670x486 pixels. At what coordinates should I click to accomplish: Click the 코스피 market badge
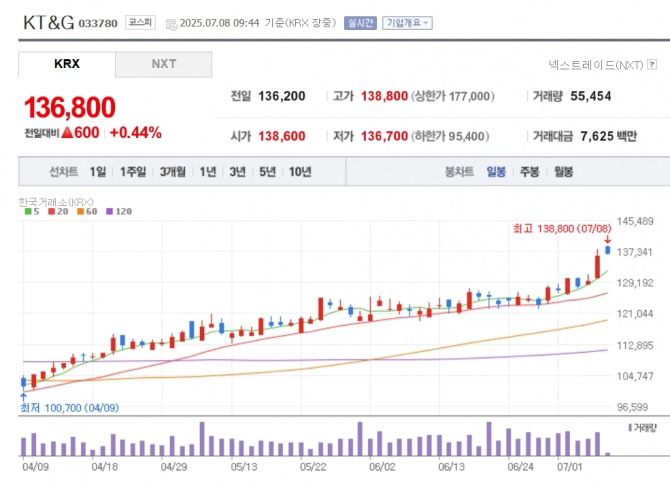138,22
